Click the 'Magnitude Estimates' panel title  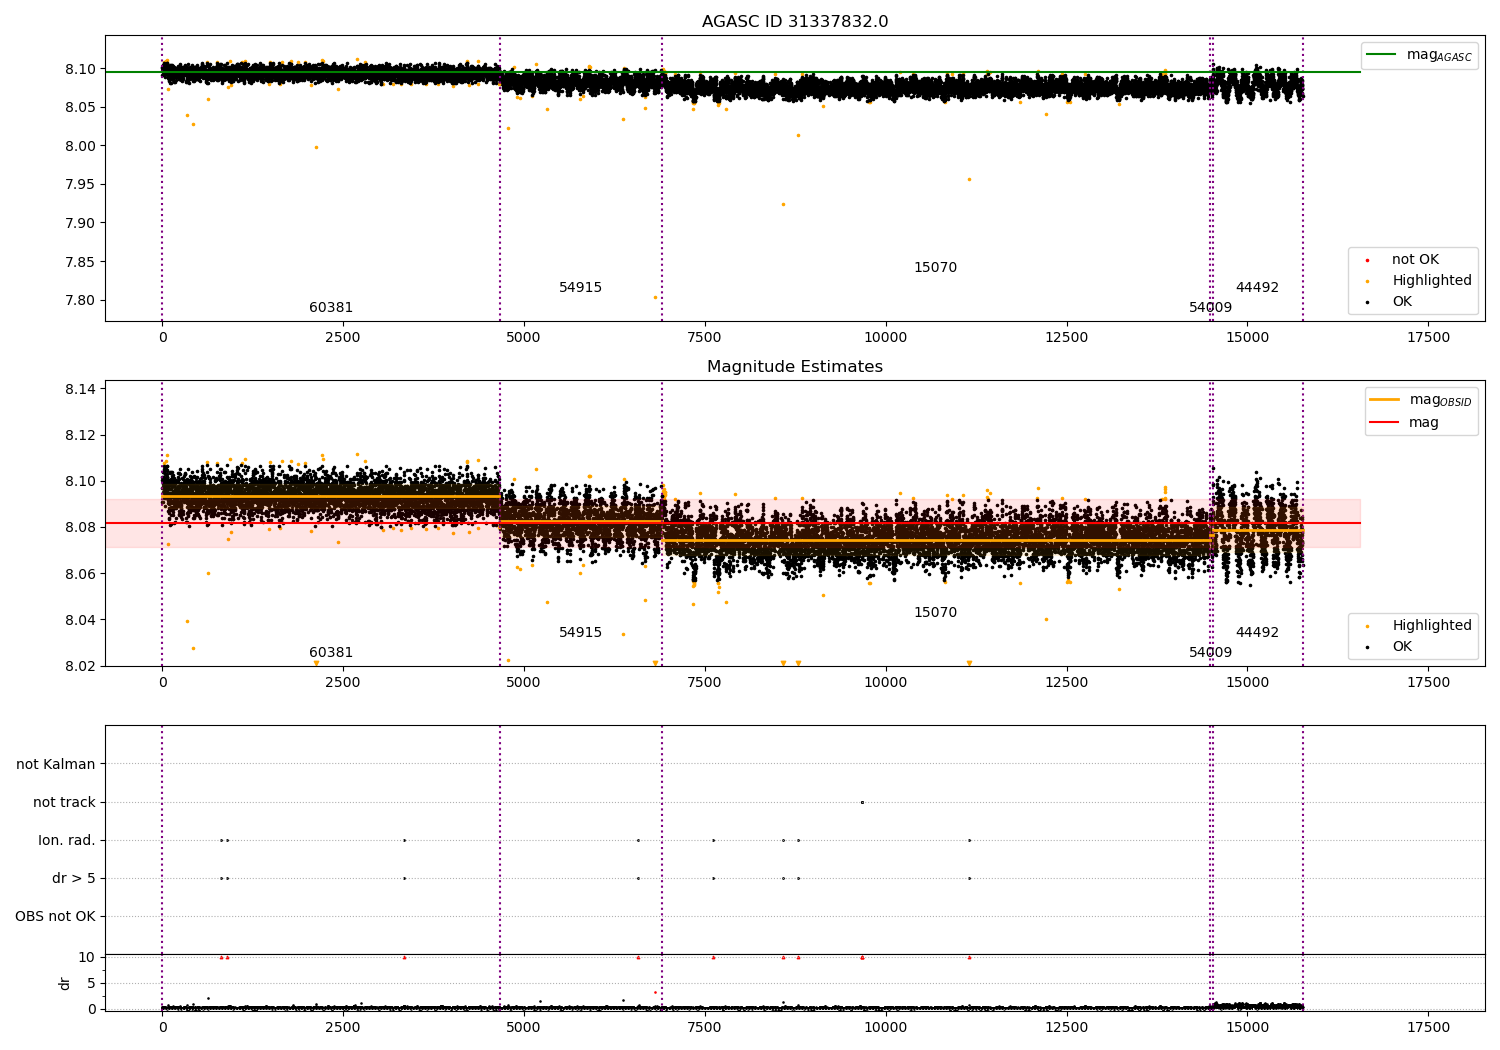click(x=795, y=367)
